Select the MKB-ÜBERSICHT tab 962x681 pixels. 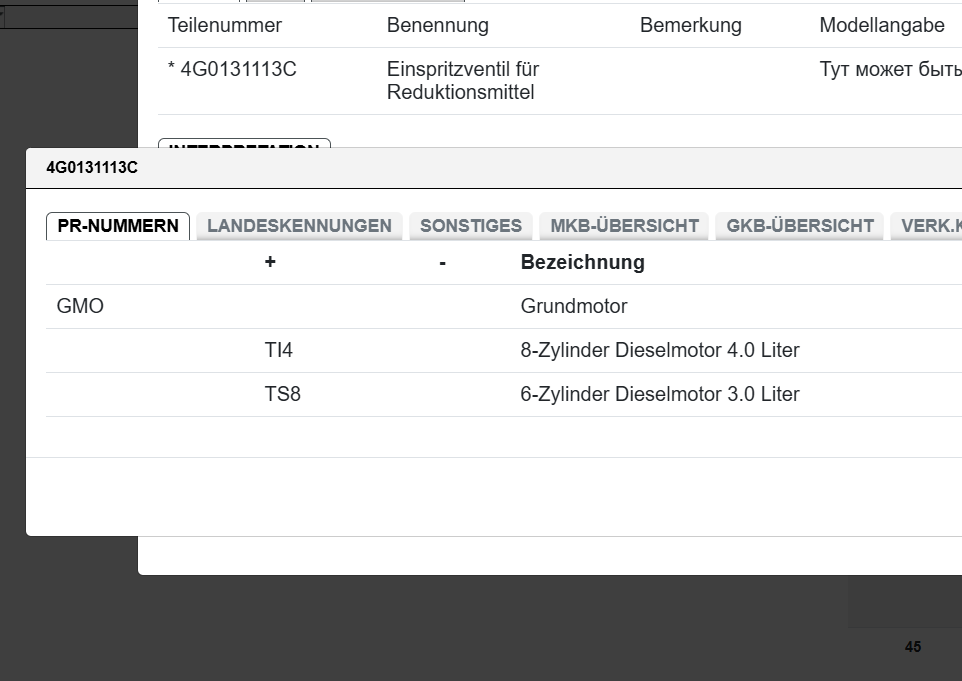pyautogui.click(x=623, y=225)
